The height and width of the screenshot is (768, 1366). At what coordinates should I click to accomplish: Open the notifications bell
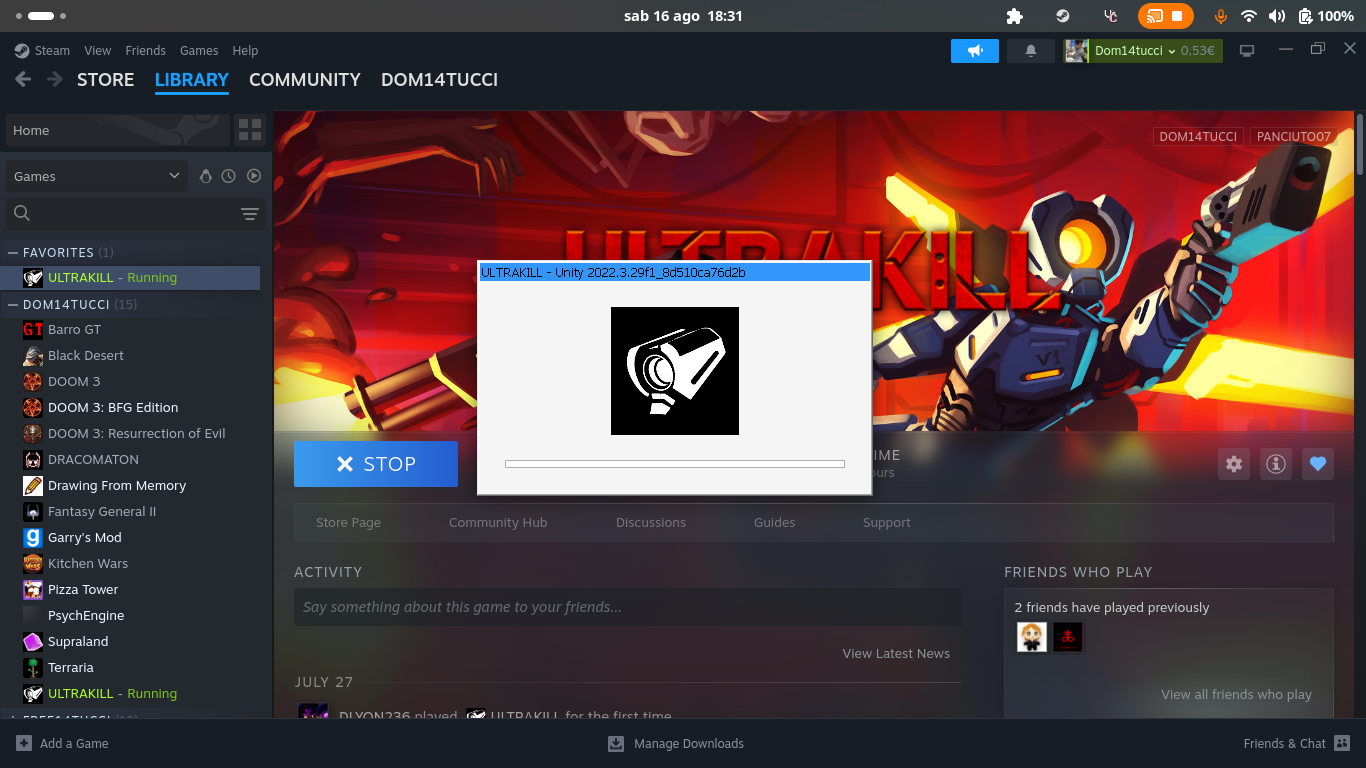pos(1030,51)
